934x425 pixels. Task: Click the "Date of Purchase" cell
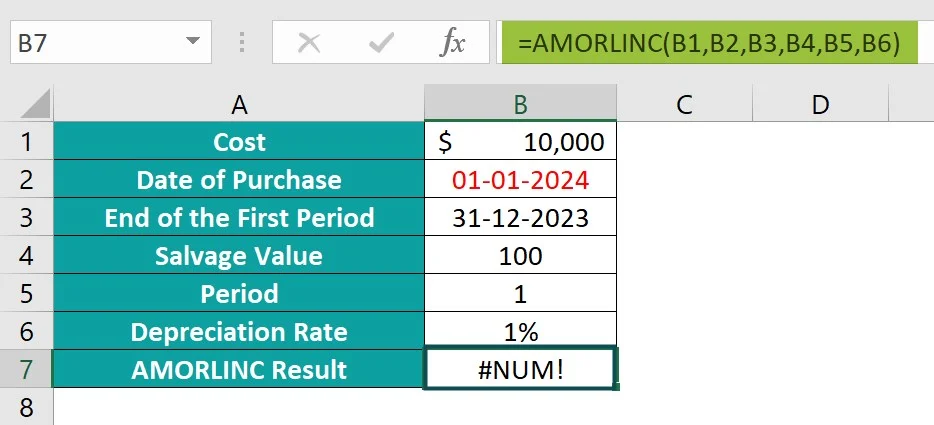239,179
